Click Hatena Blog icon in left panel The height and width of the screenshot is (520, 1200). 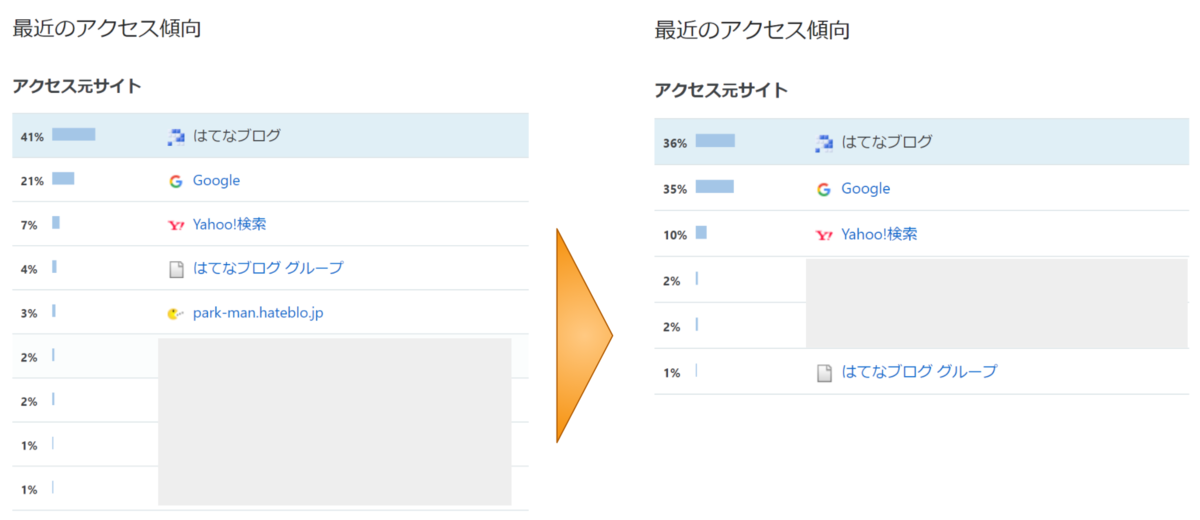176,137
